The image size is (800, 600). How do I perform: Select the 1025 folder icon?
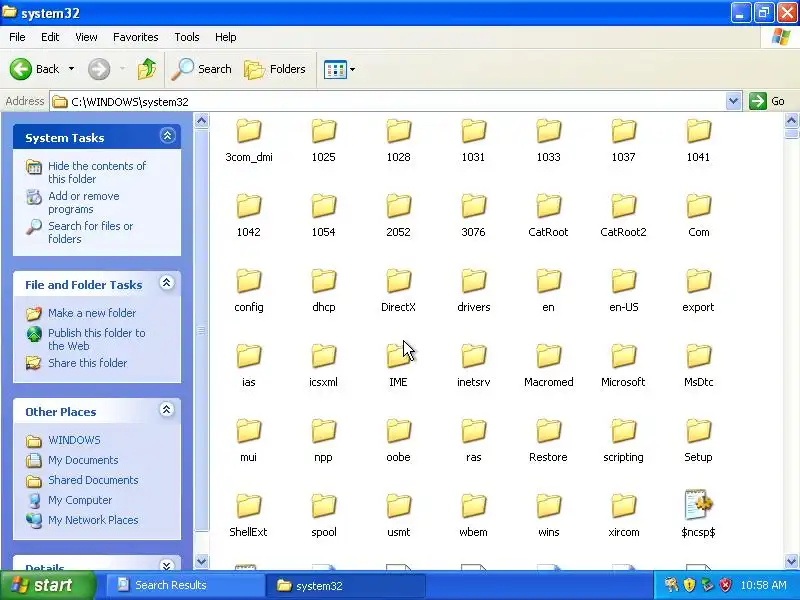coord(323,132)
